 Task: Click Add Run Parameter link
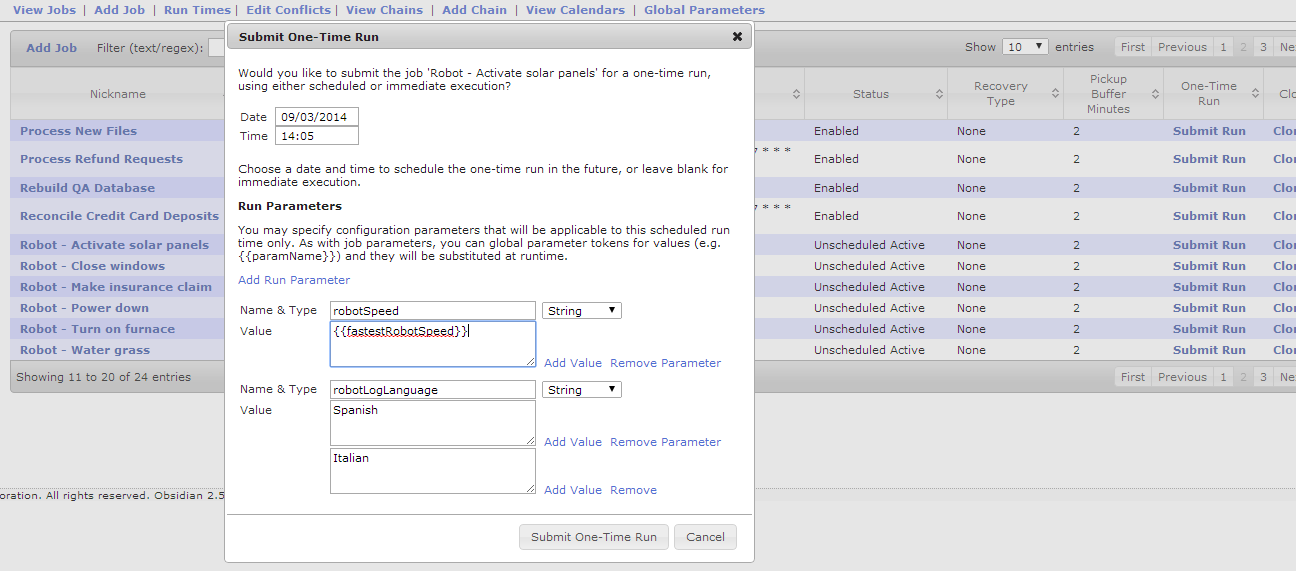tap(294, 280)
